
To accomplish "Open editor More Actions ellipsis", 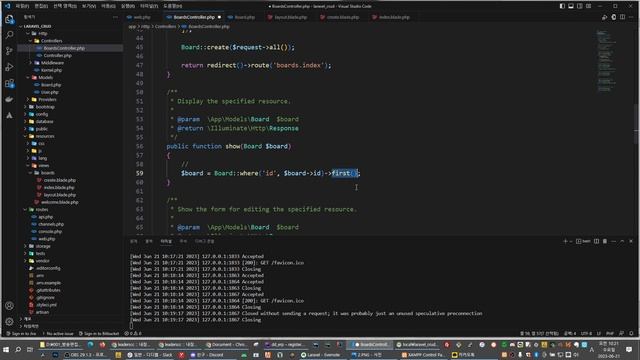I will (631, 17).
